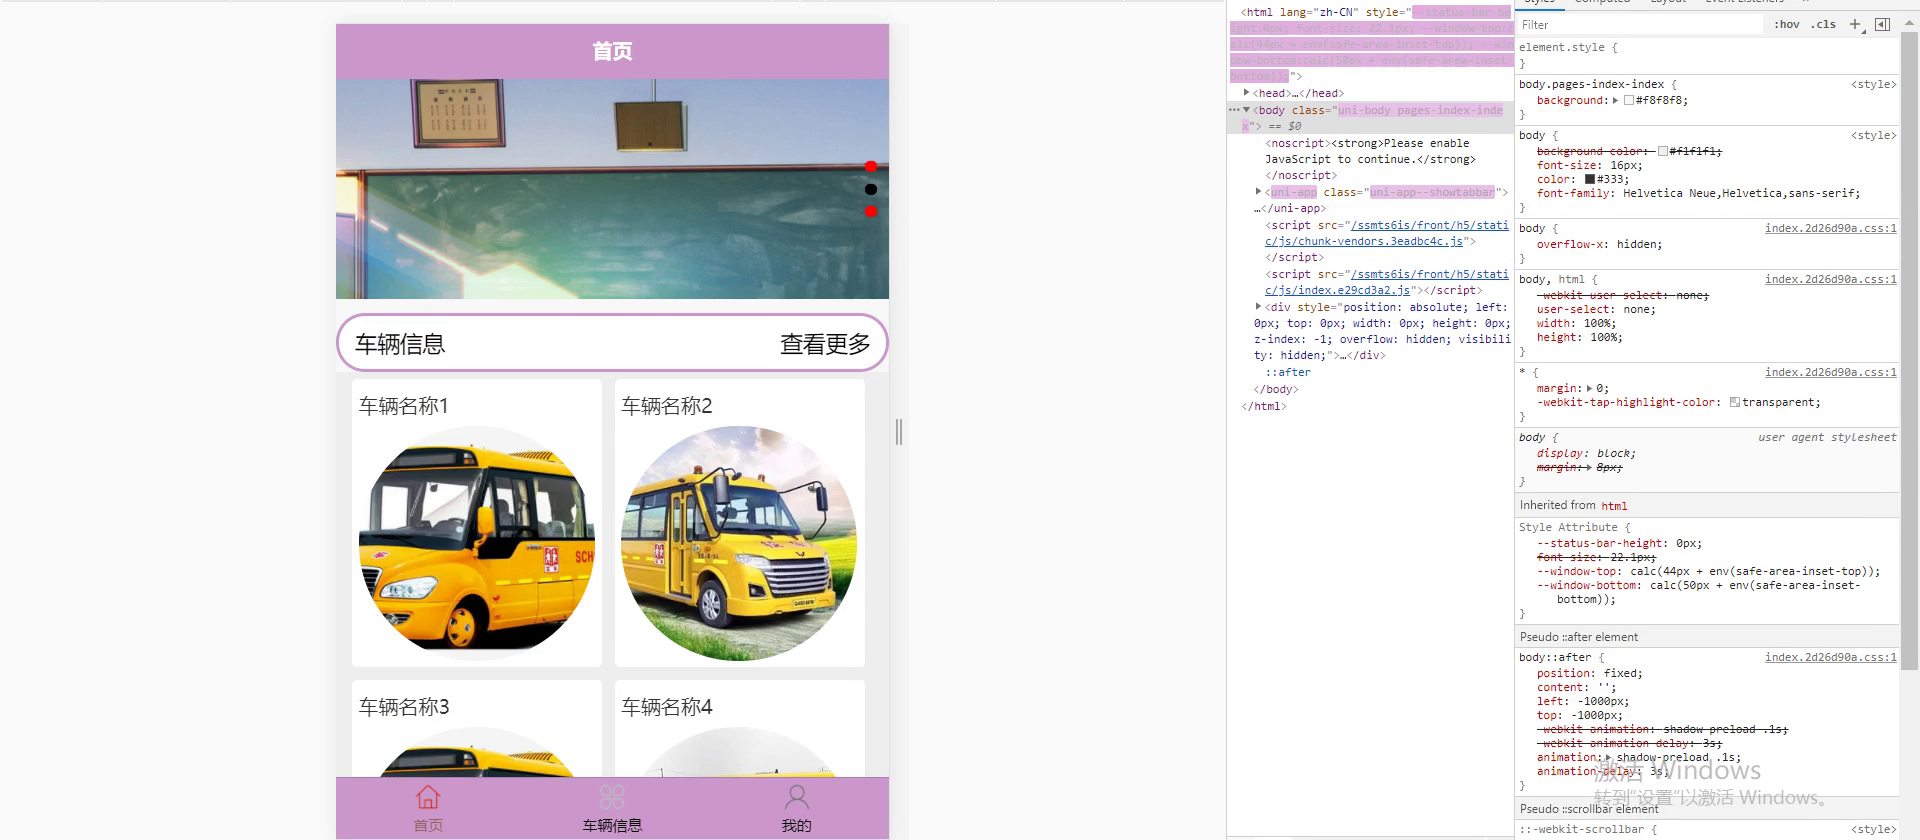This screenshot has height=840, width=1920.
Task: Expand the background shorthand triangle
Action: click(x=1615, y=100)
